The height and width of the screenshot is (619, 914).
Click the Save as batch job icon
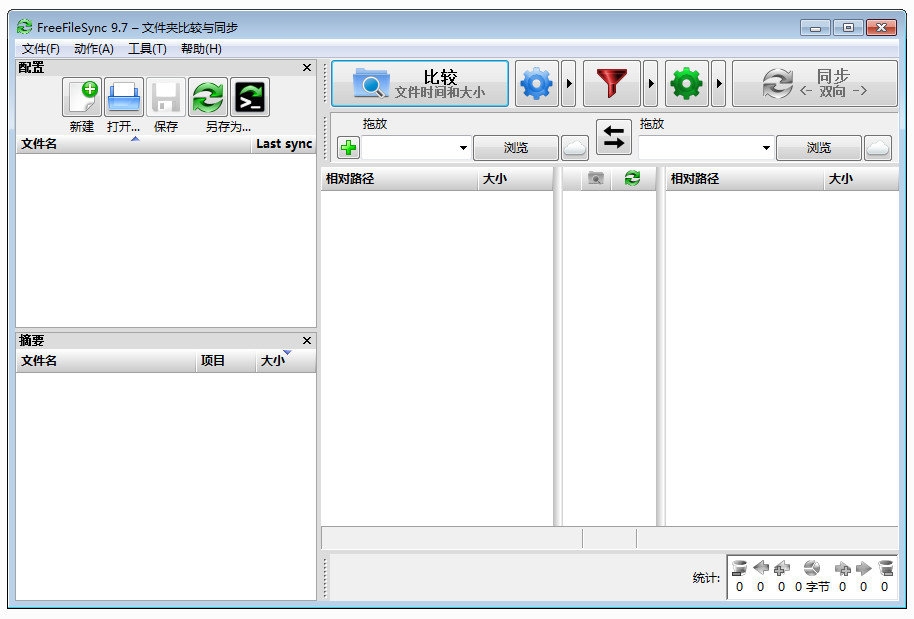(x=250, y=98)
